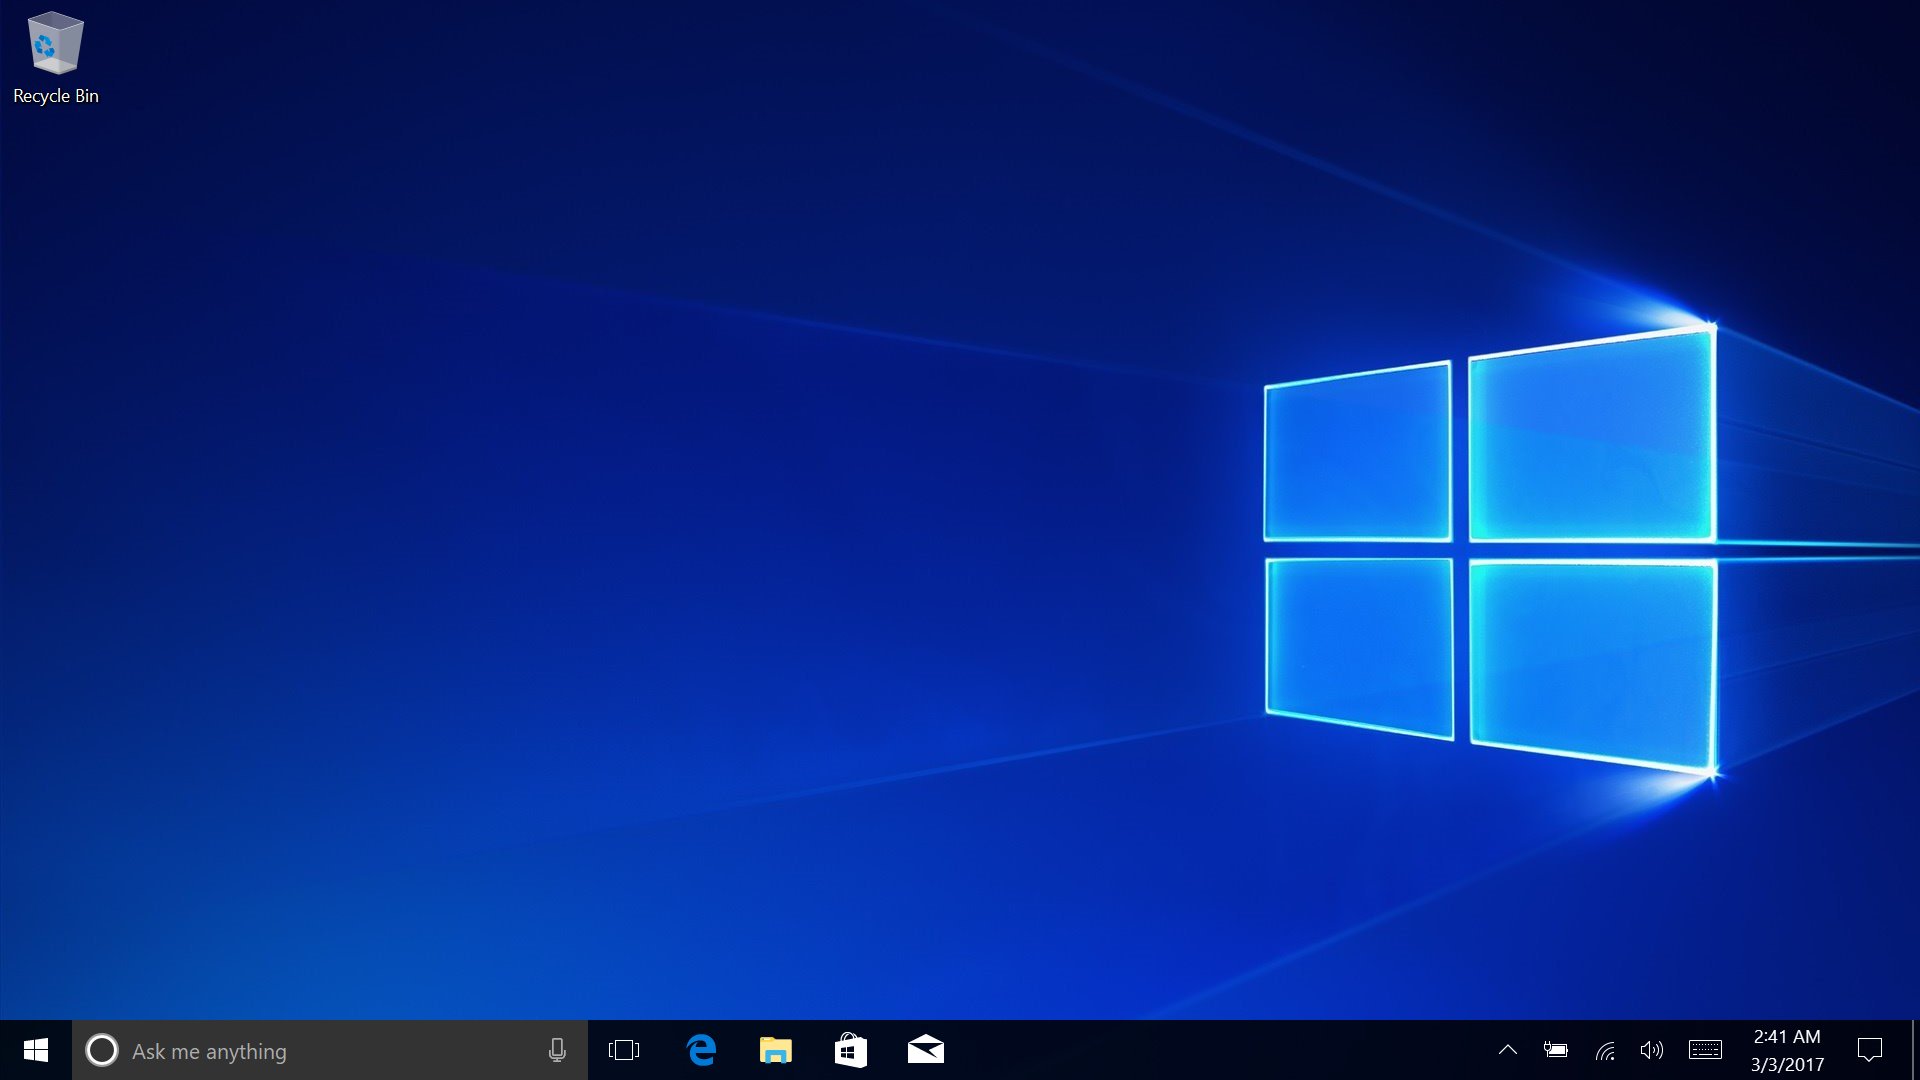This screenshot has height=1080, width=1920.
Task: Enable Cortana voice activation toggle
Action: point(556,1050)
